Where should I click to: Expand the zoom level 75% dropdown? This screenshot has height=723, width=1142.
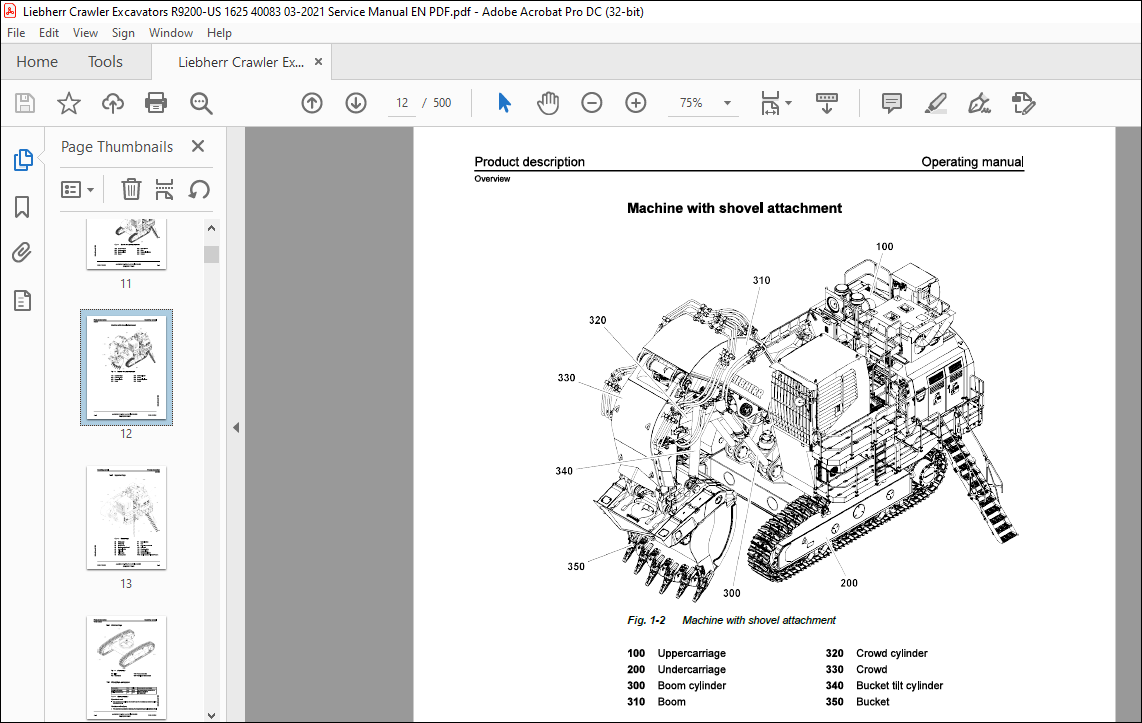tap(727, 103)
